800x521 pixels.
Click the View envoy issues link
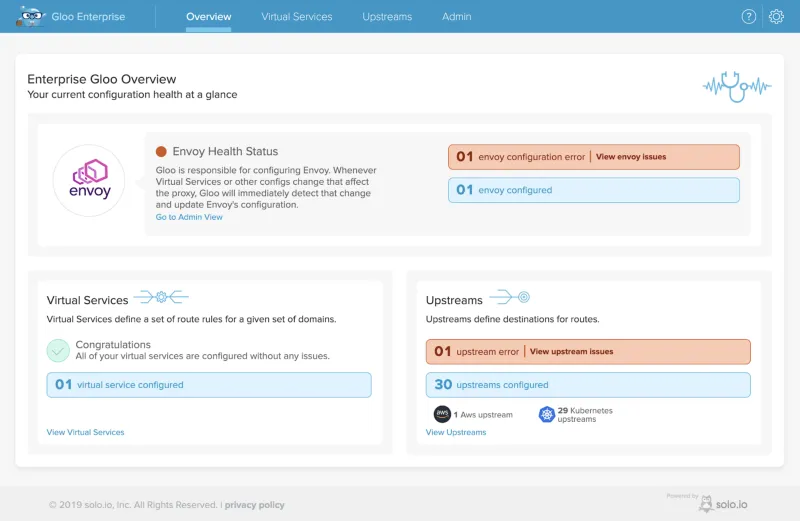(631, 157)
